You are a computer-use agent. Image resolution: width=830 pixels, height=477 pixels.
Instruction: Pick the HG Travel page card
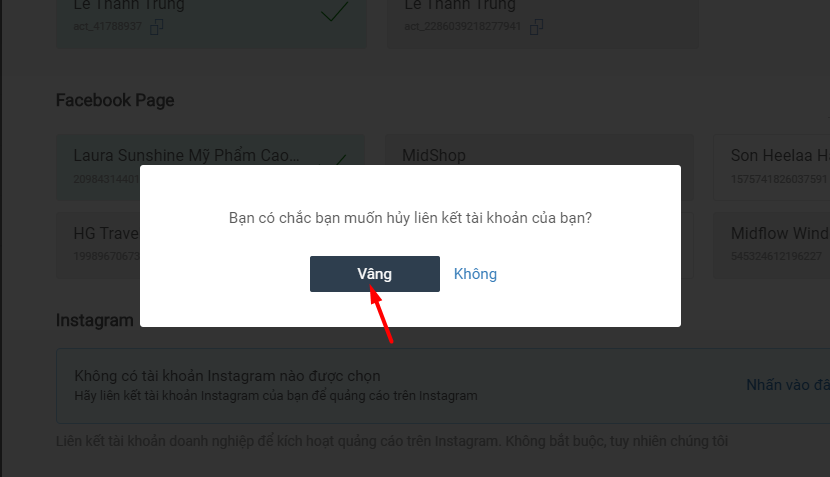[x=98, y=246]
